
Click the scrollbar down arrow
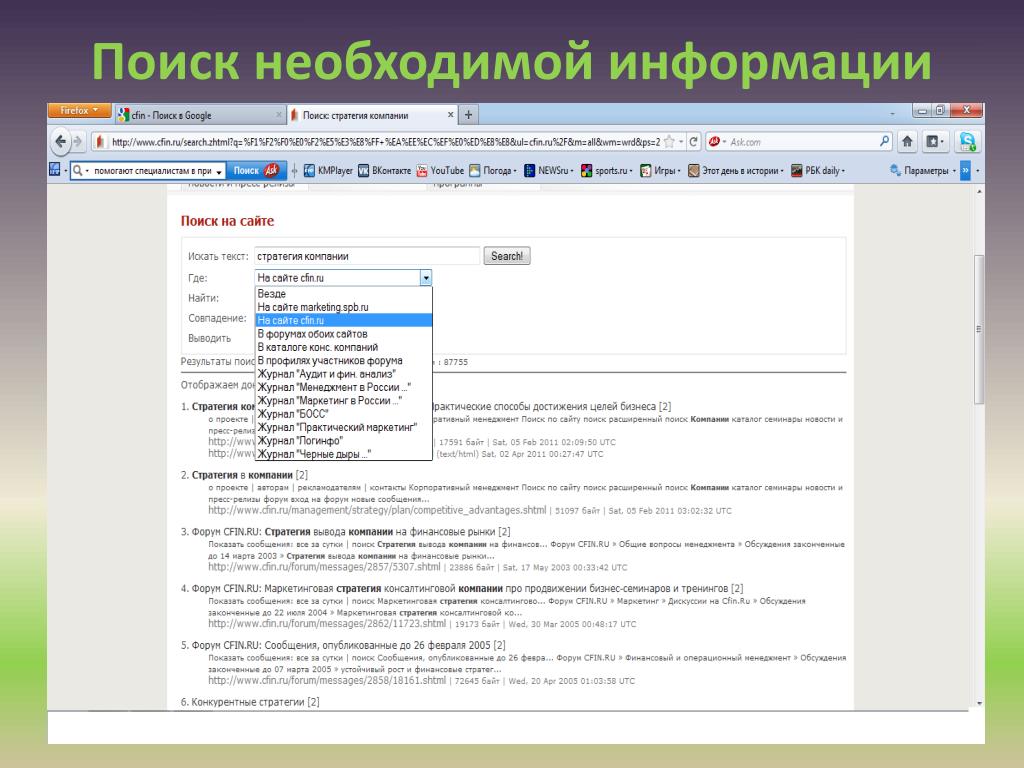point(978,703)
